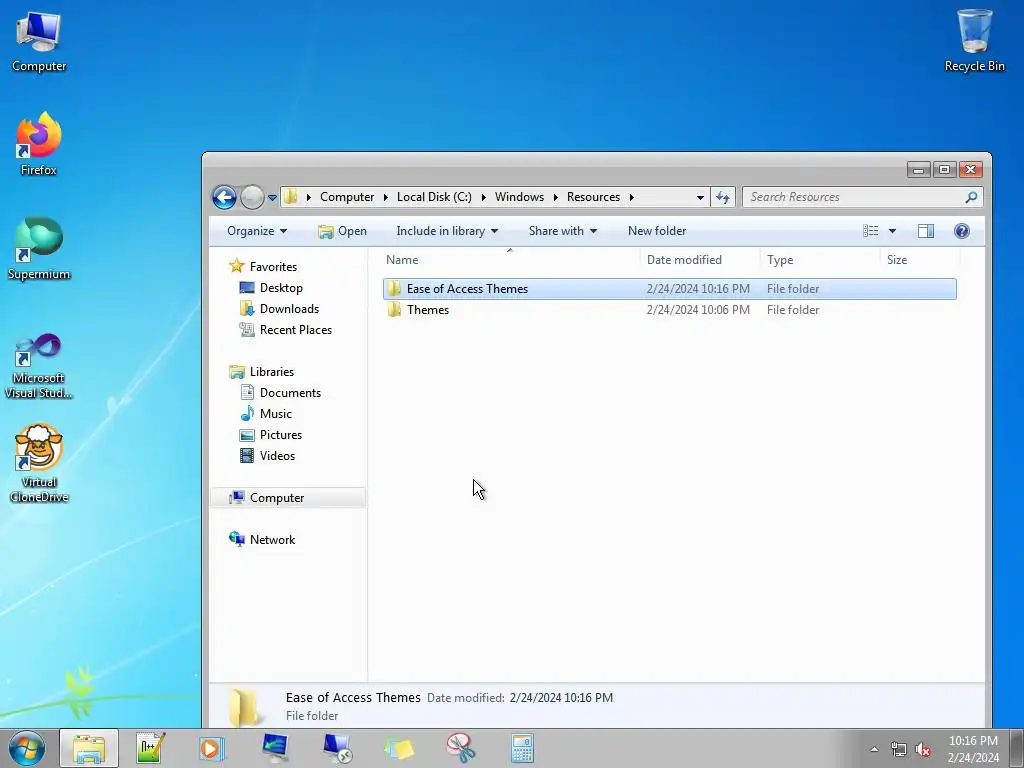Select Network in the navigation pane
Screen dimensions: 1024x768
(x=272, y=539)
